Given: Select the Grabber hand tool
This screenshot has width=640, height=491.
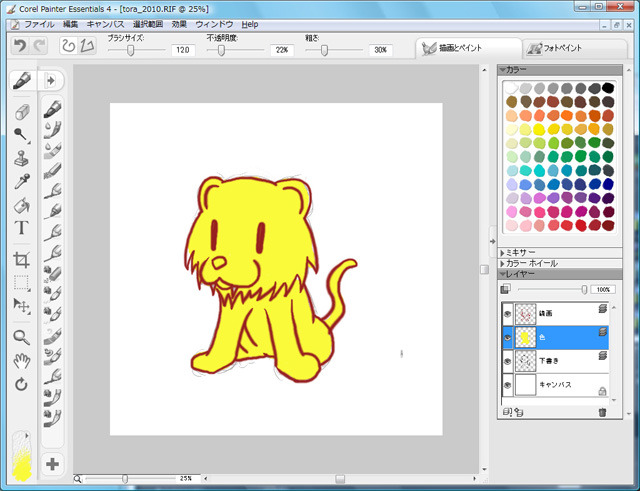Looking at the screenshot, I should tap(22, 361).
